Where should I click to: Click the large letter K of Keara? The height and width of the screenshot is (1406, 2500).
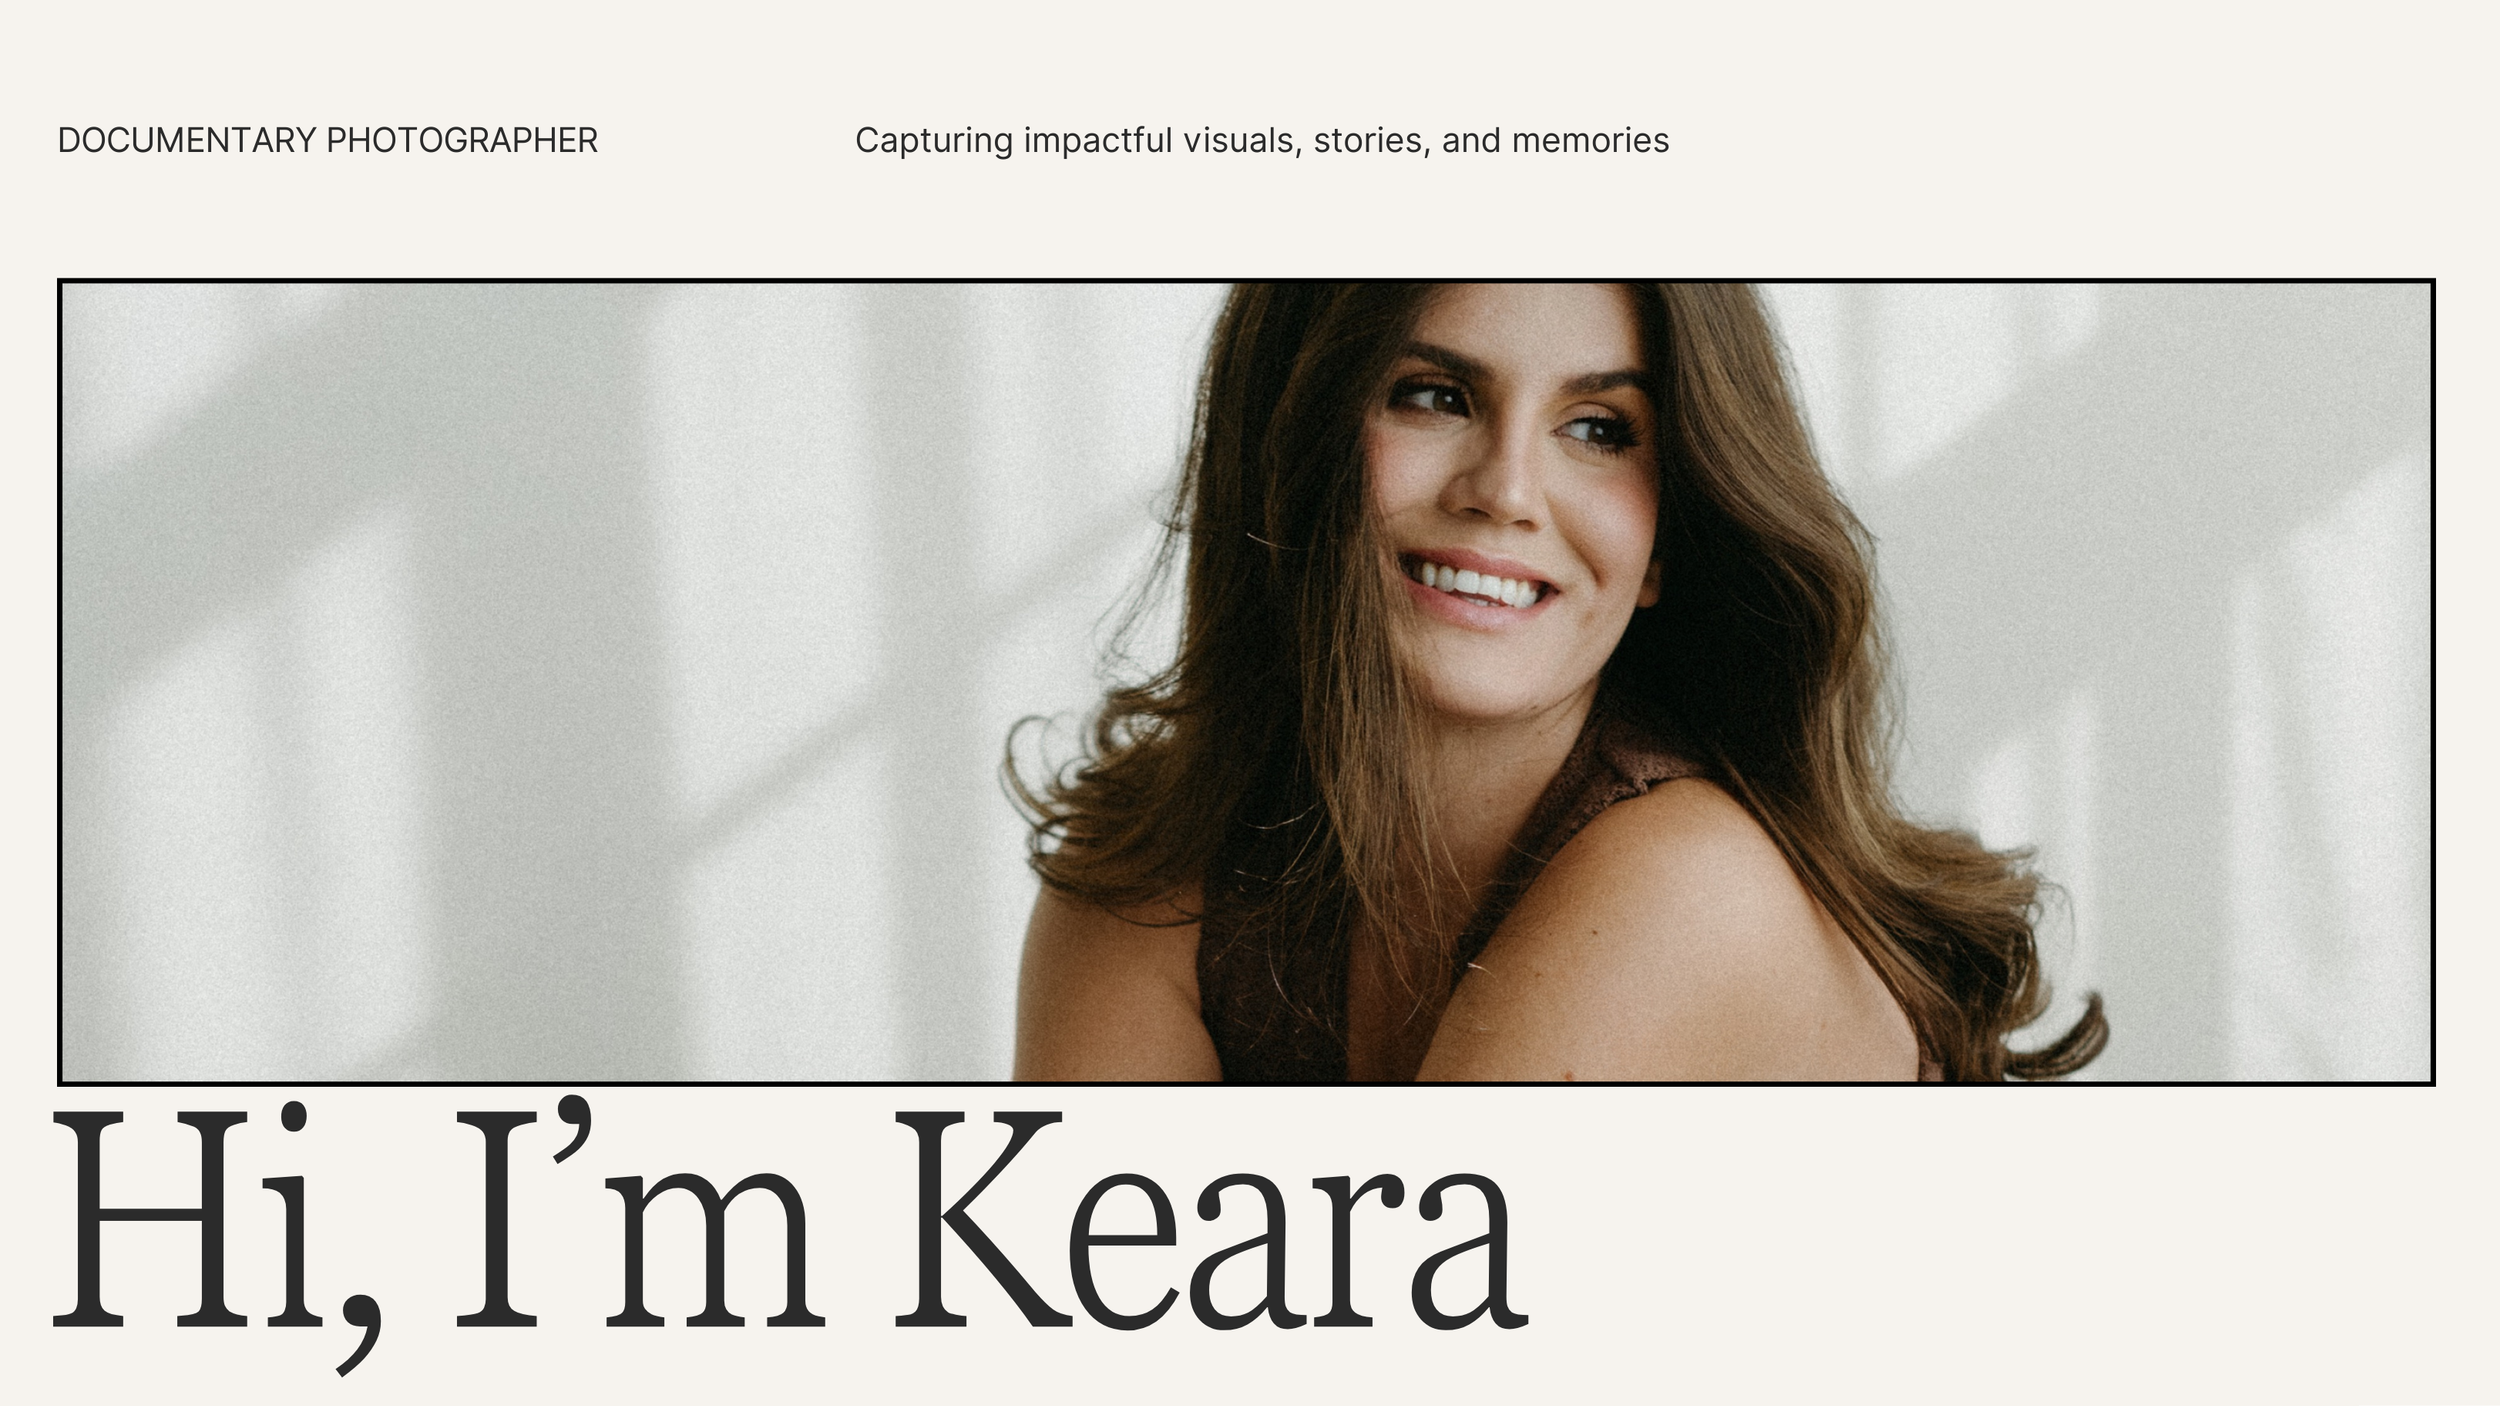pos(978,1219)
